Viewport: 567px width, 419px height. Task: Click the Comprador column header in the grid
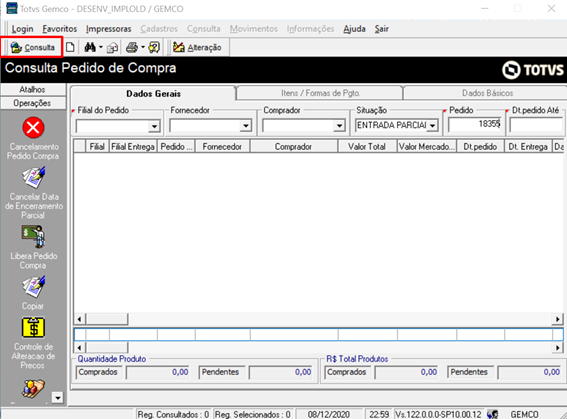click(x=293, y=146)
